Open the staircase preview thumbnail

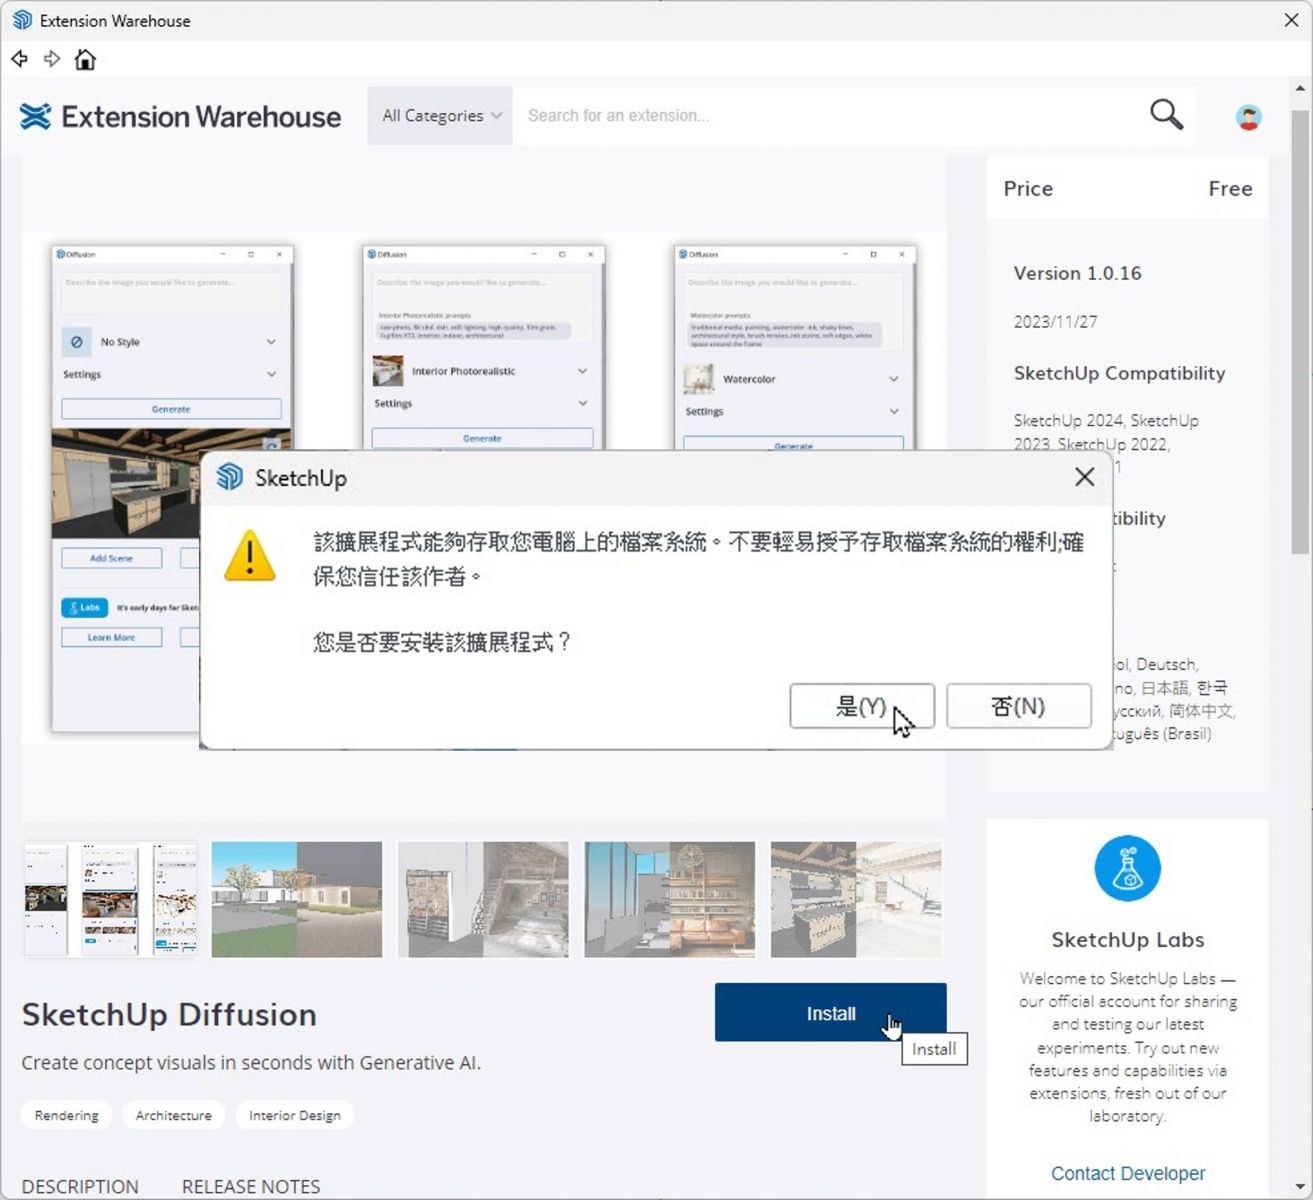tap(483, 898)
